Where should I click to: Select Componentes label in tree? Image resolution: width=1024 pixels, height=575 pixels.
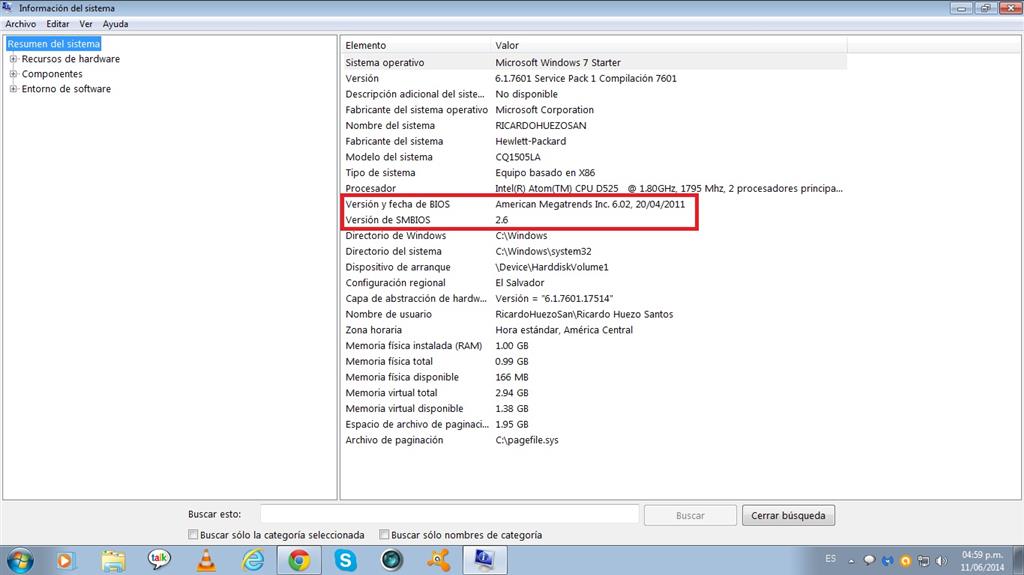coord(52,74)
